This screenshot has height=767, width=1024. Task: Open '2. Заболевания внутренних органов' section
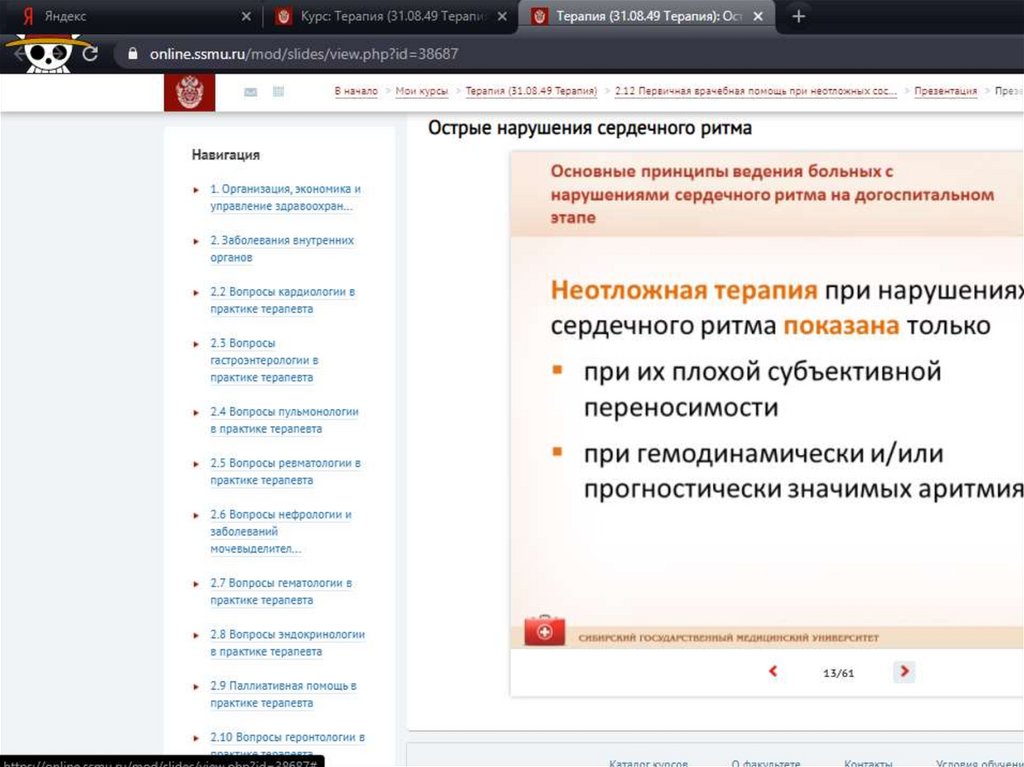[x=282, y=249]
